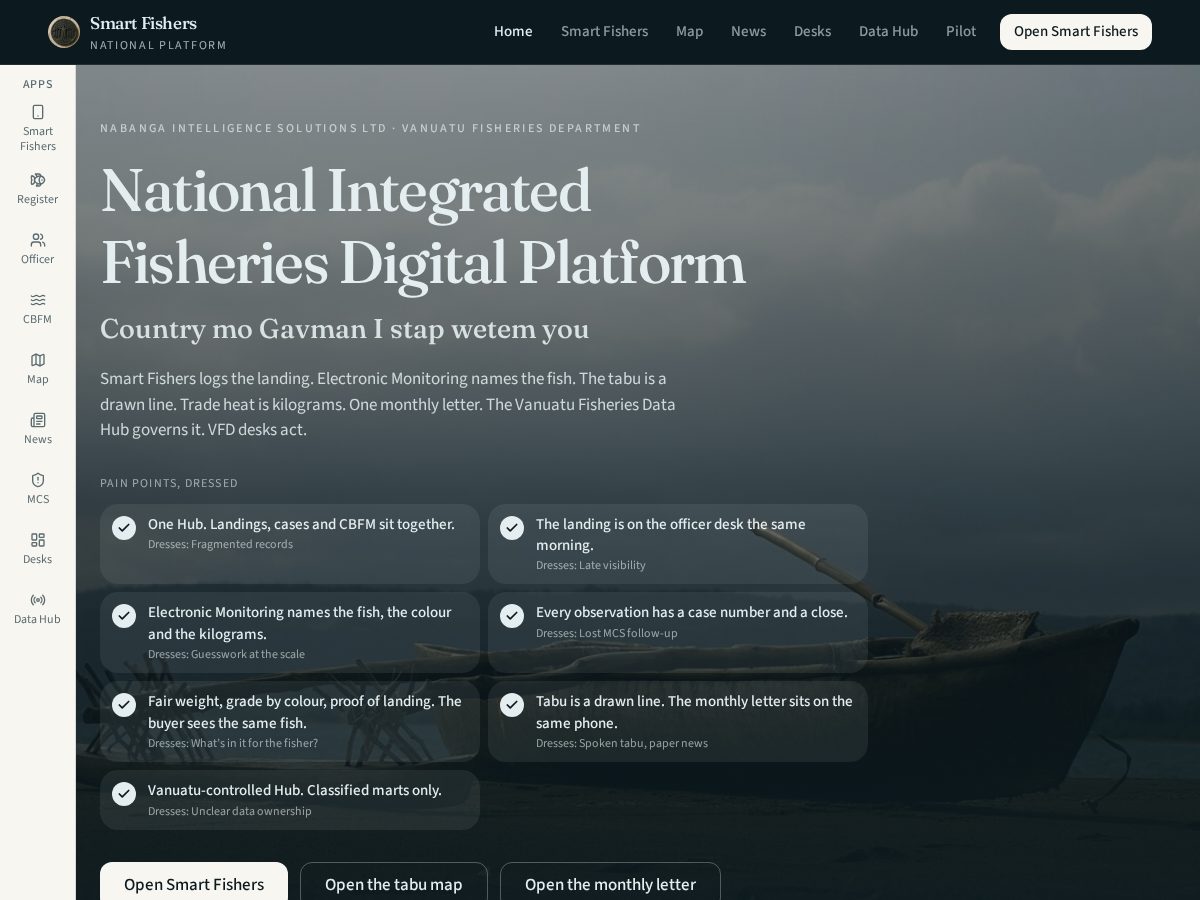
Task: Open the Data Hub app in sidebar
Action: click(38, 608)
